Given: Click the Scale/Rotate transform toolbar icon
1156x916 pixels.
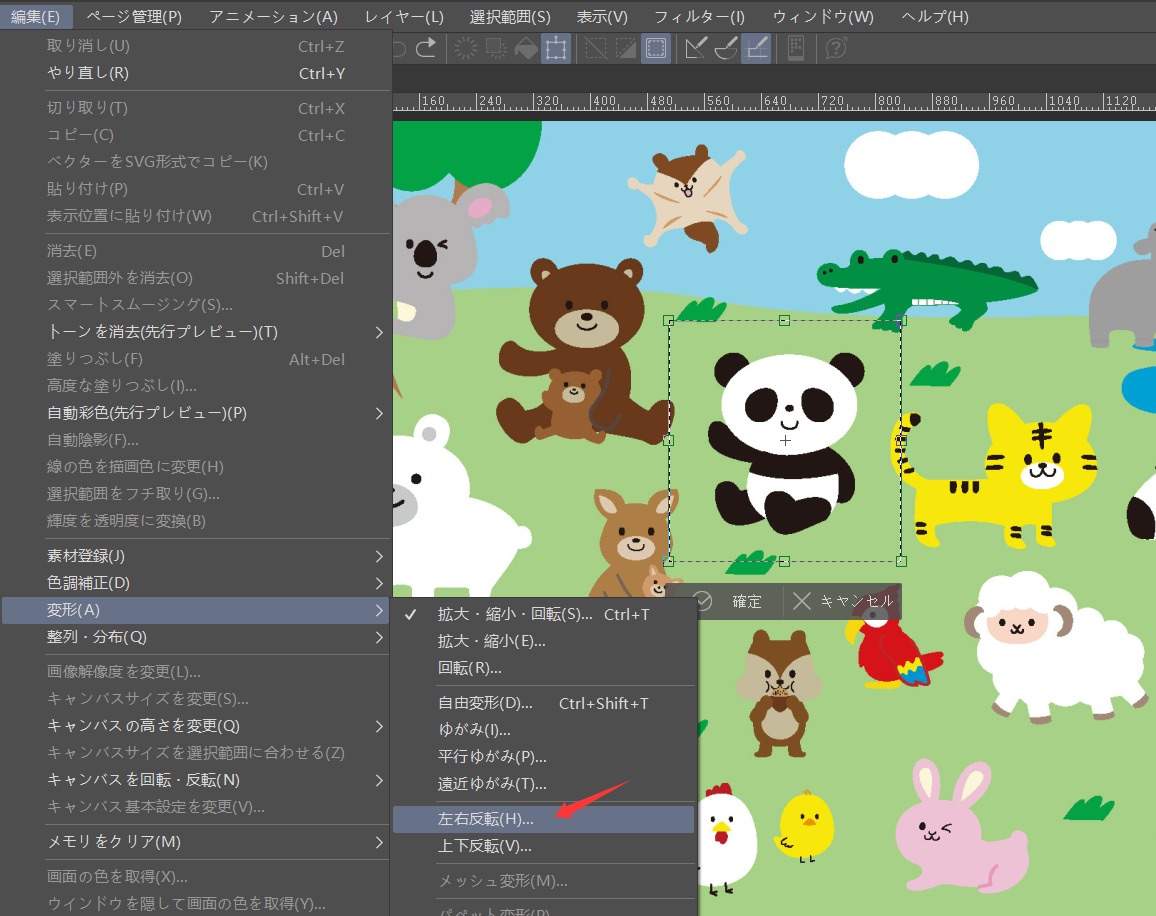Looking at the screenshot, I should (x=556, y=47).
